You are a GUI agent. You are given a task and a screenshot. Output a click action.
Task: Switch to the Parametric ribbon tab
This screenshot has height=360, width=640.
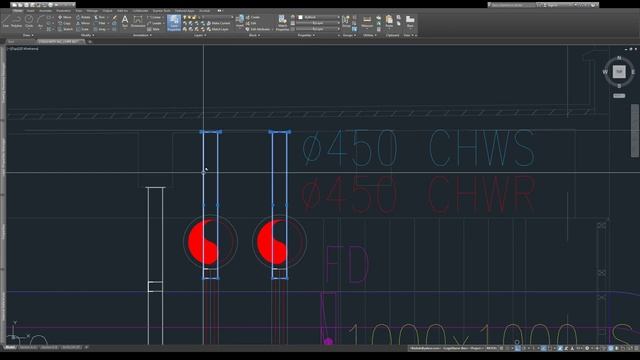(x=63, y=11)
